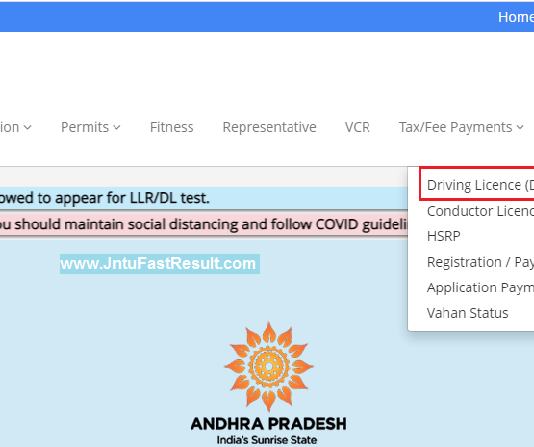Choose Registration / Pay option

(x=480, y=262)
